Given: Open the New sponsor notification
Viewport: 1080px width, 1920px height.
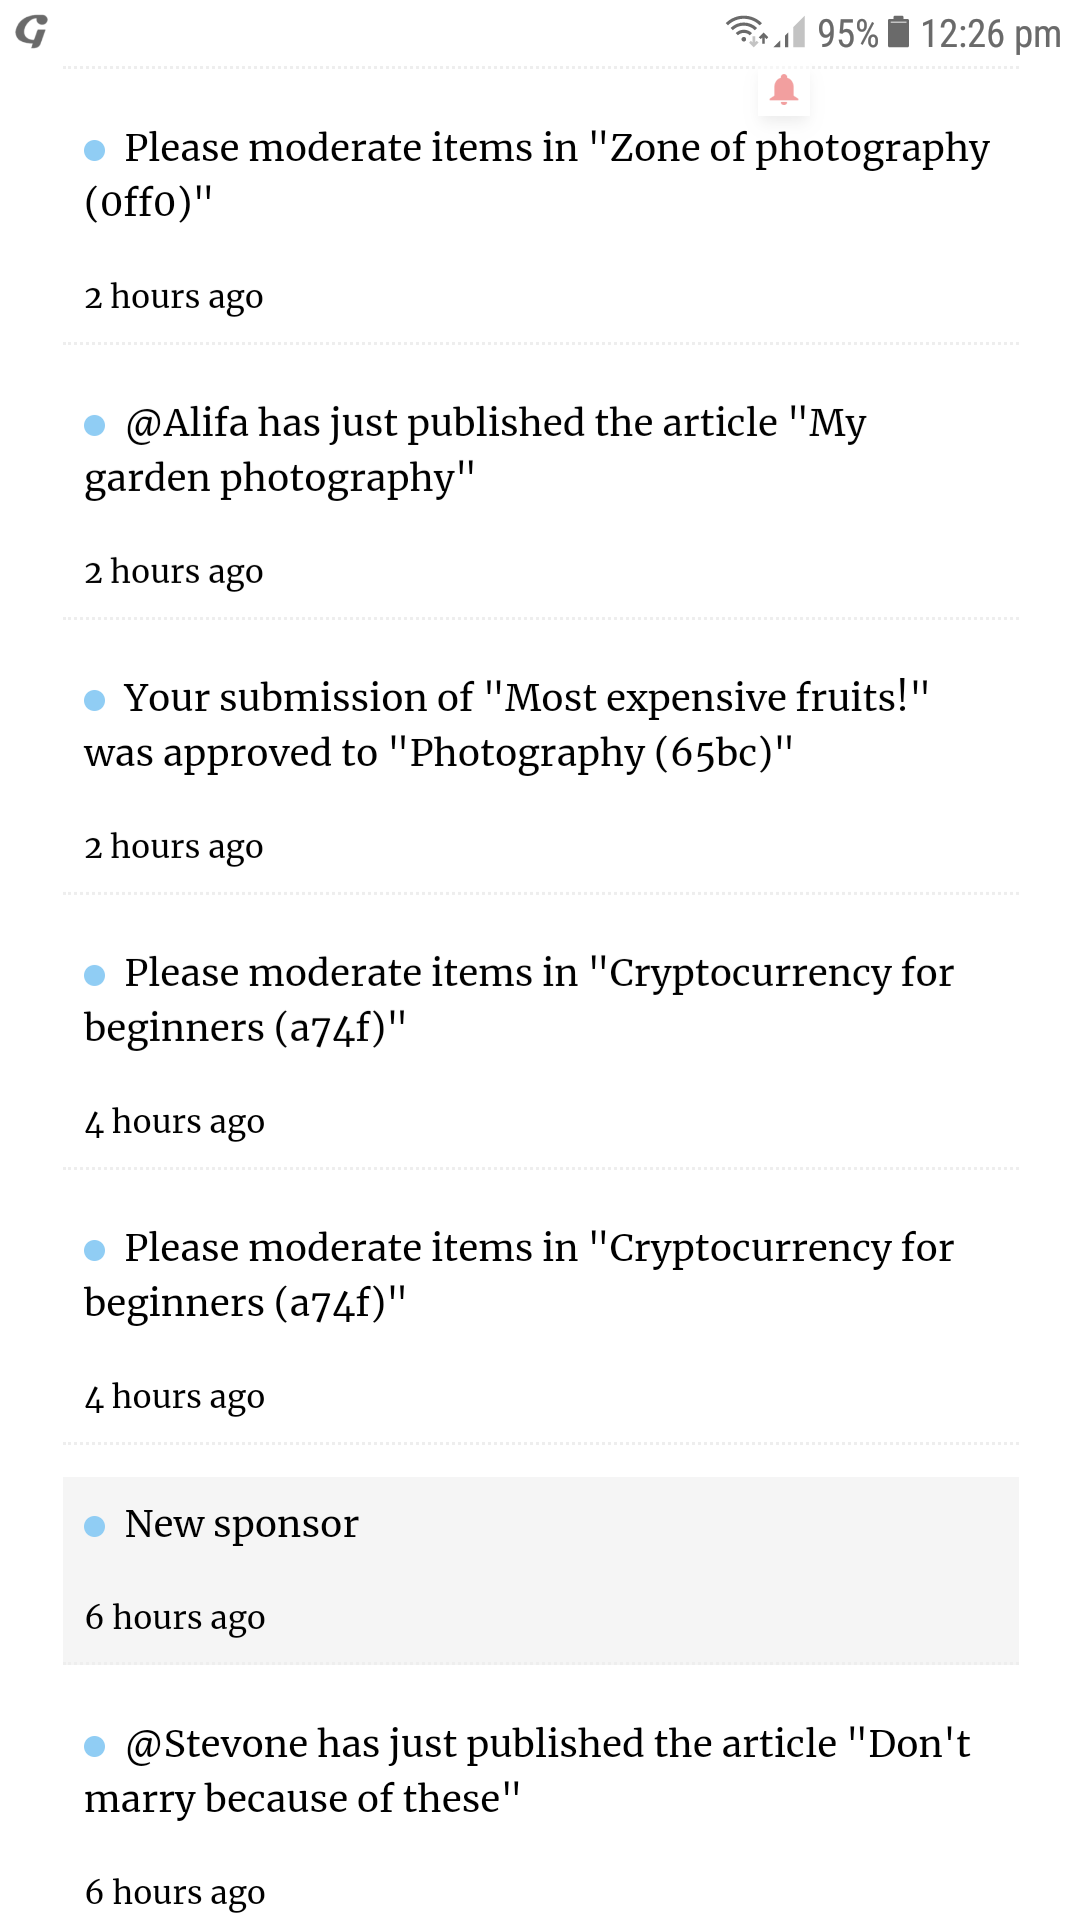Looking at the screenshot, I should point(540,1571).
